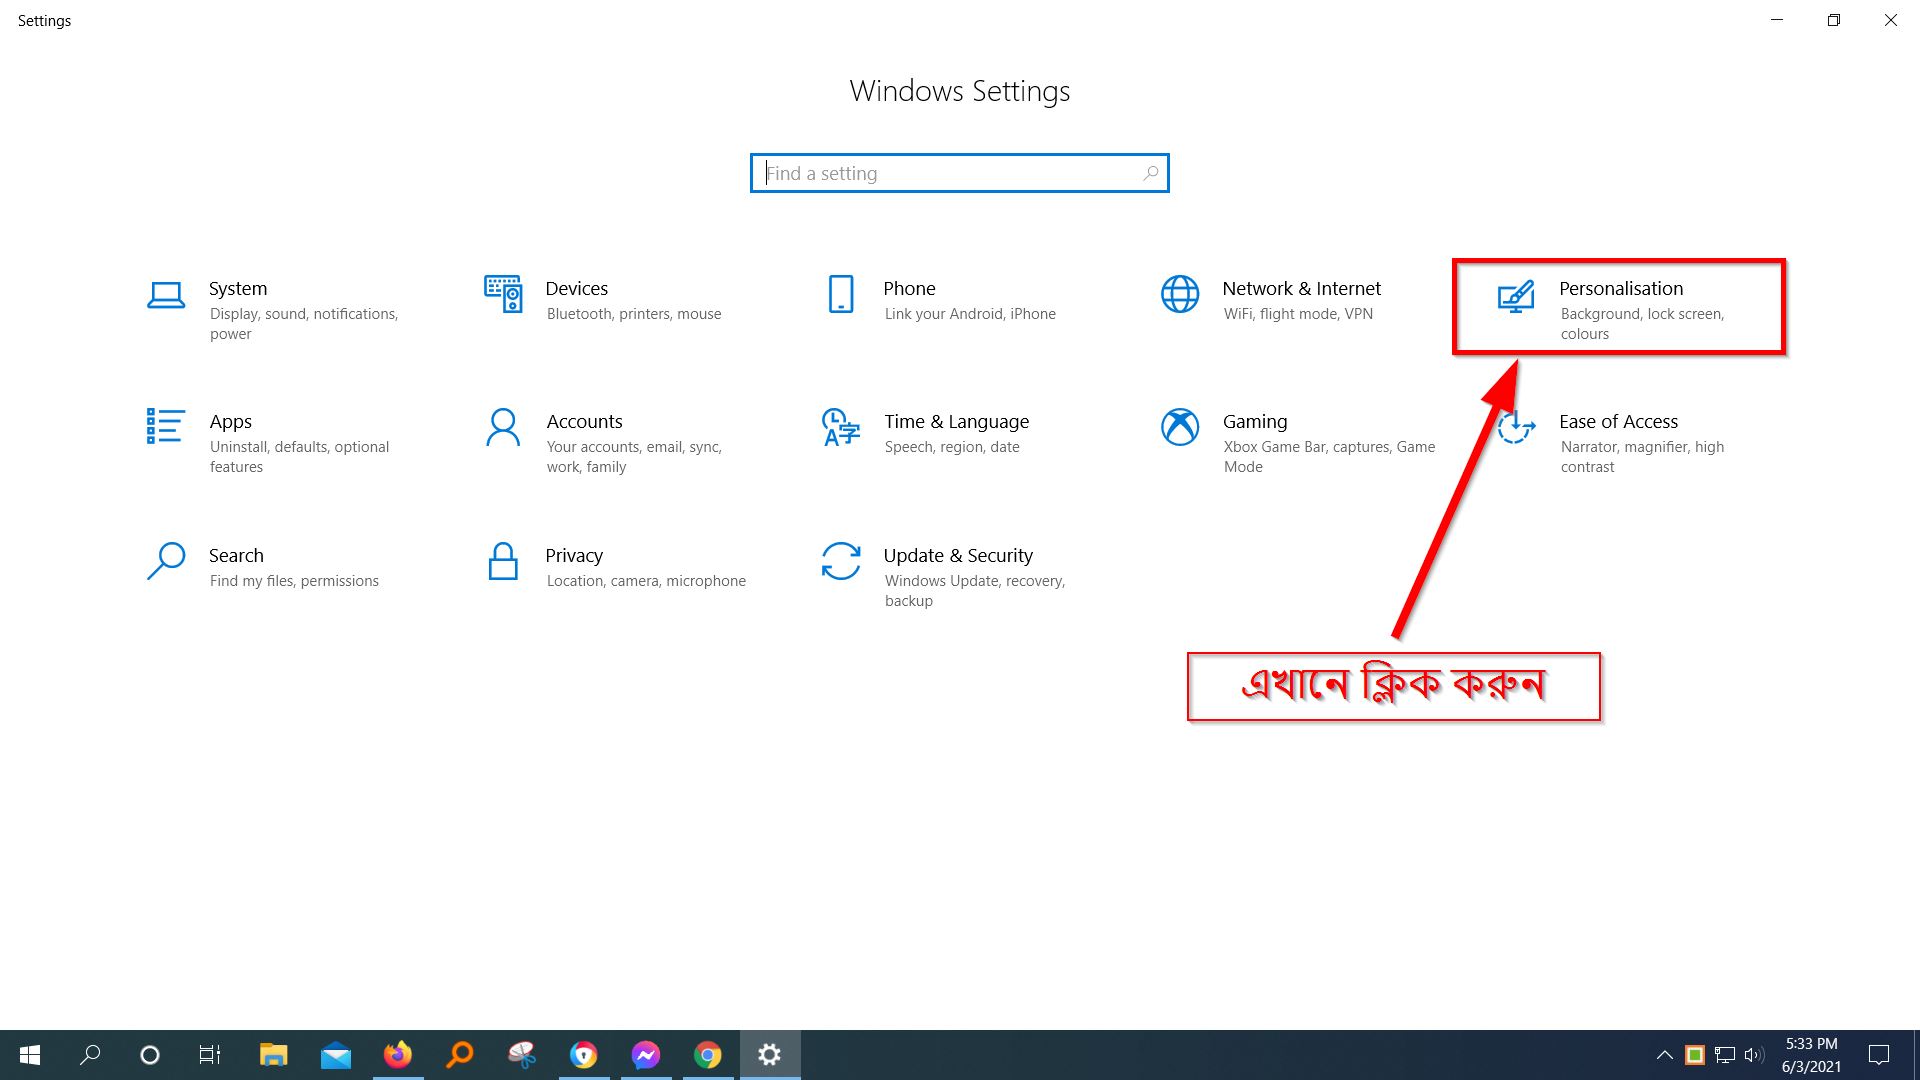Open the Devices title link
This screenshot has height=1080, width=1920.
coord(577,288)
